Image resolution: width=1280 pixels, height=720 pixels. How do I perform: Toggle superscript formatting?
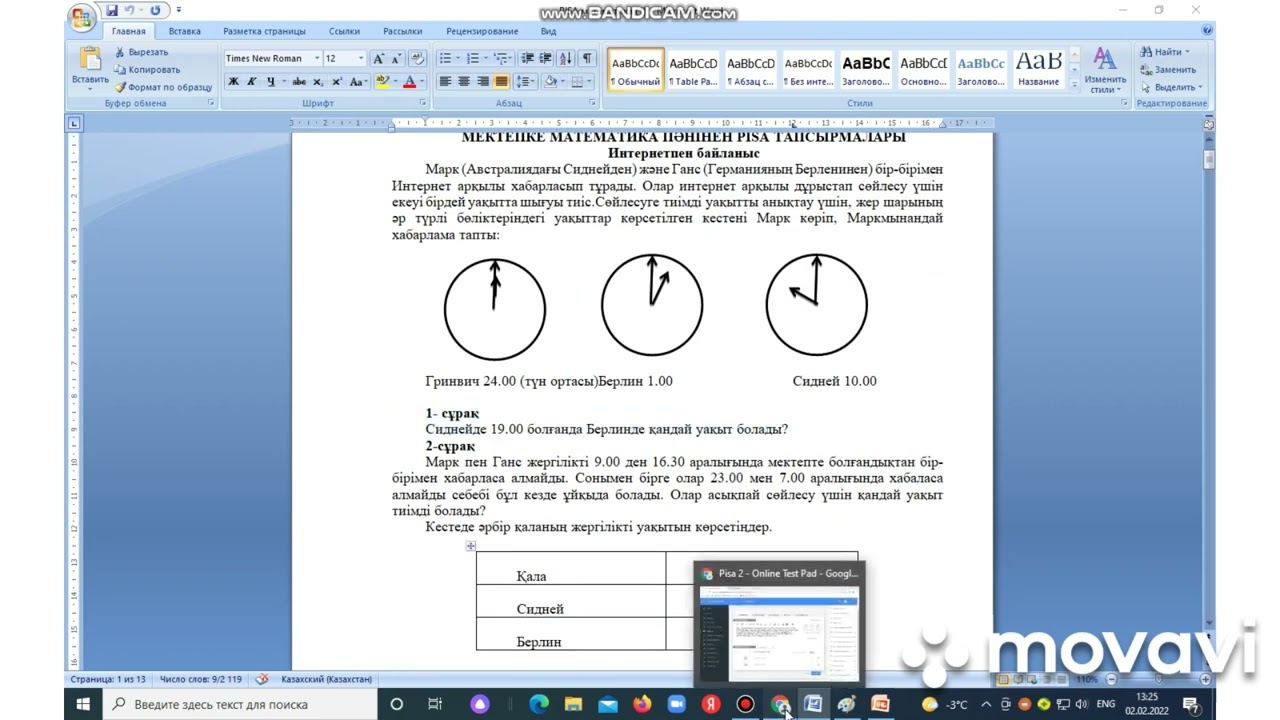coord(336,82)
